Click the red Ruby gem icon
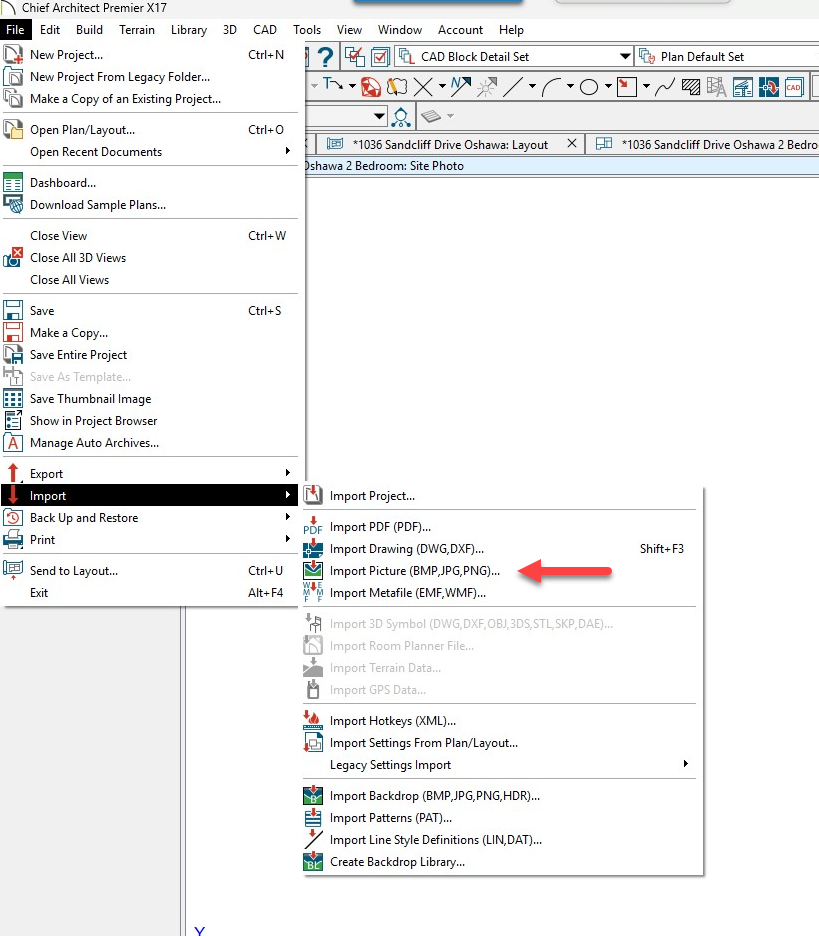The height and width of the screenshot is (936, 819). pyautogui.click(x=371, y=87)
